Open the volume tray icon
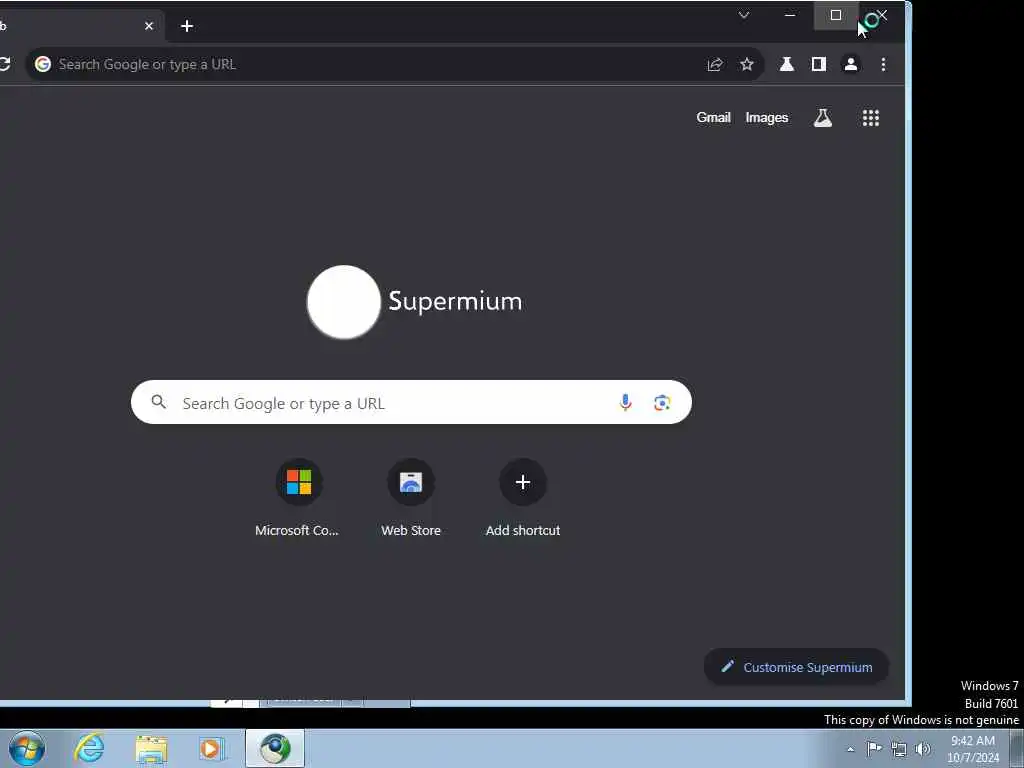Viewport: 1024px width, 768px height. [x=923, y=749]
